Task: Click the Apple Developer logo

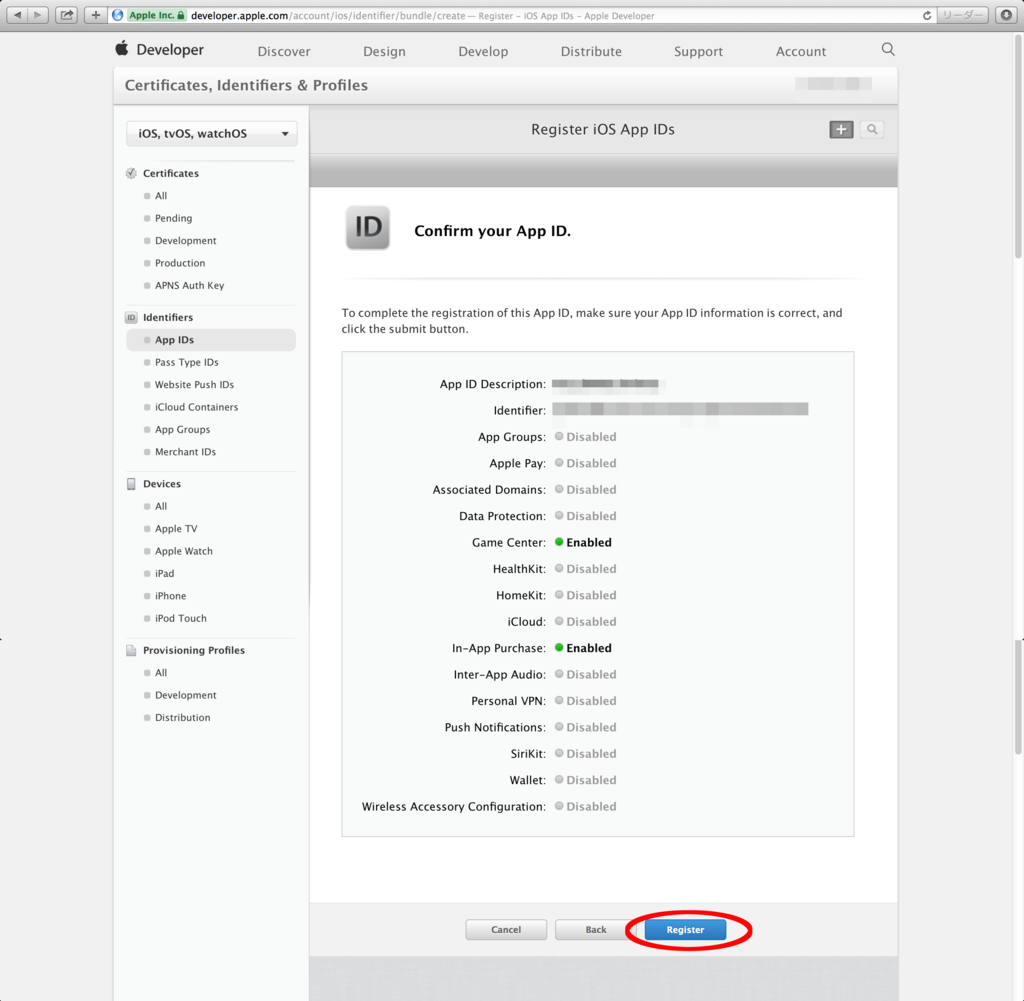Action: click(x=160, y=50)
